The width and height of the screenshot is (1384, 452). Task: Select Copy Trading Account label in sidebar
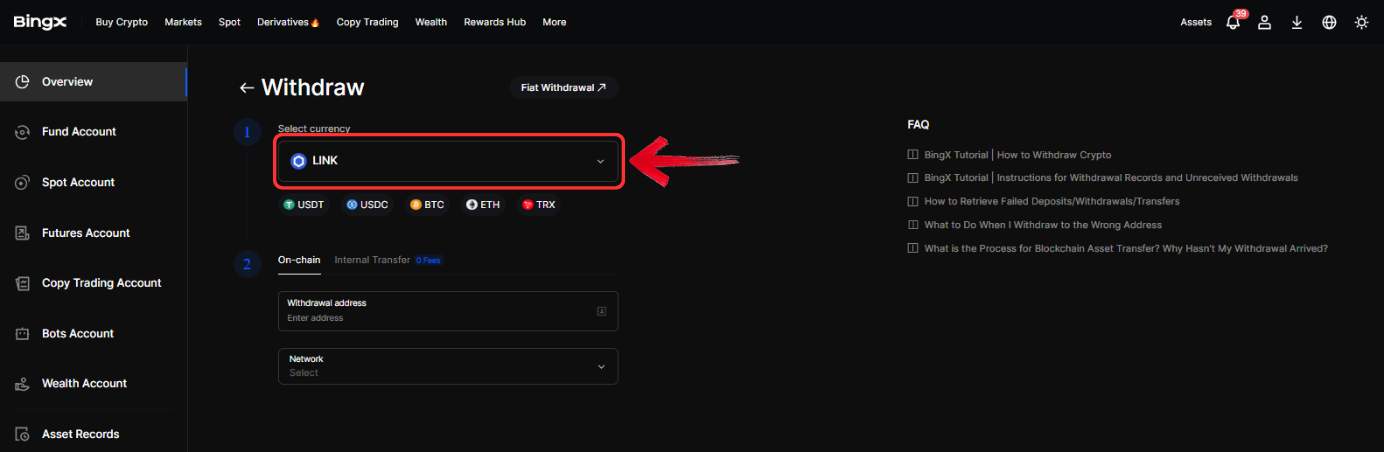[x=101, y=283]
